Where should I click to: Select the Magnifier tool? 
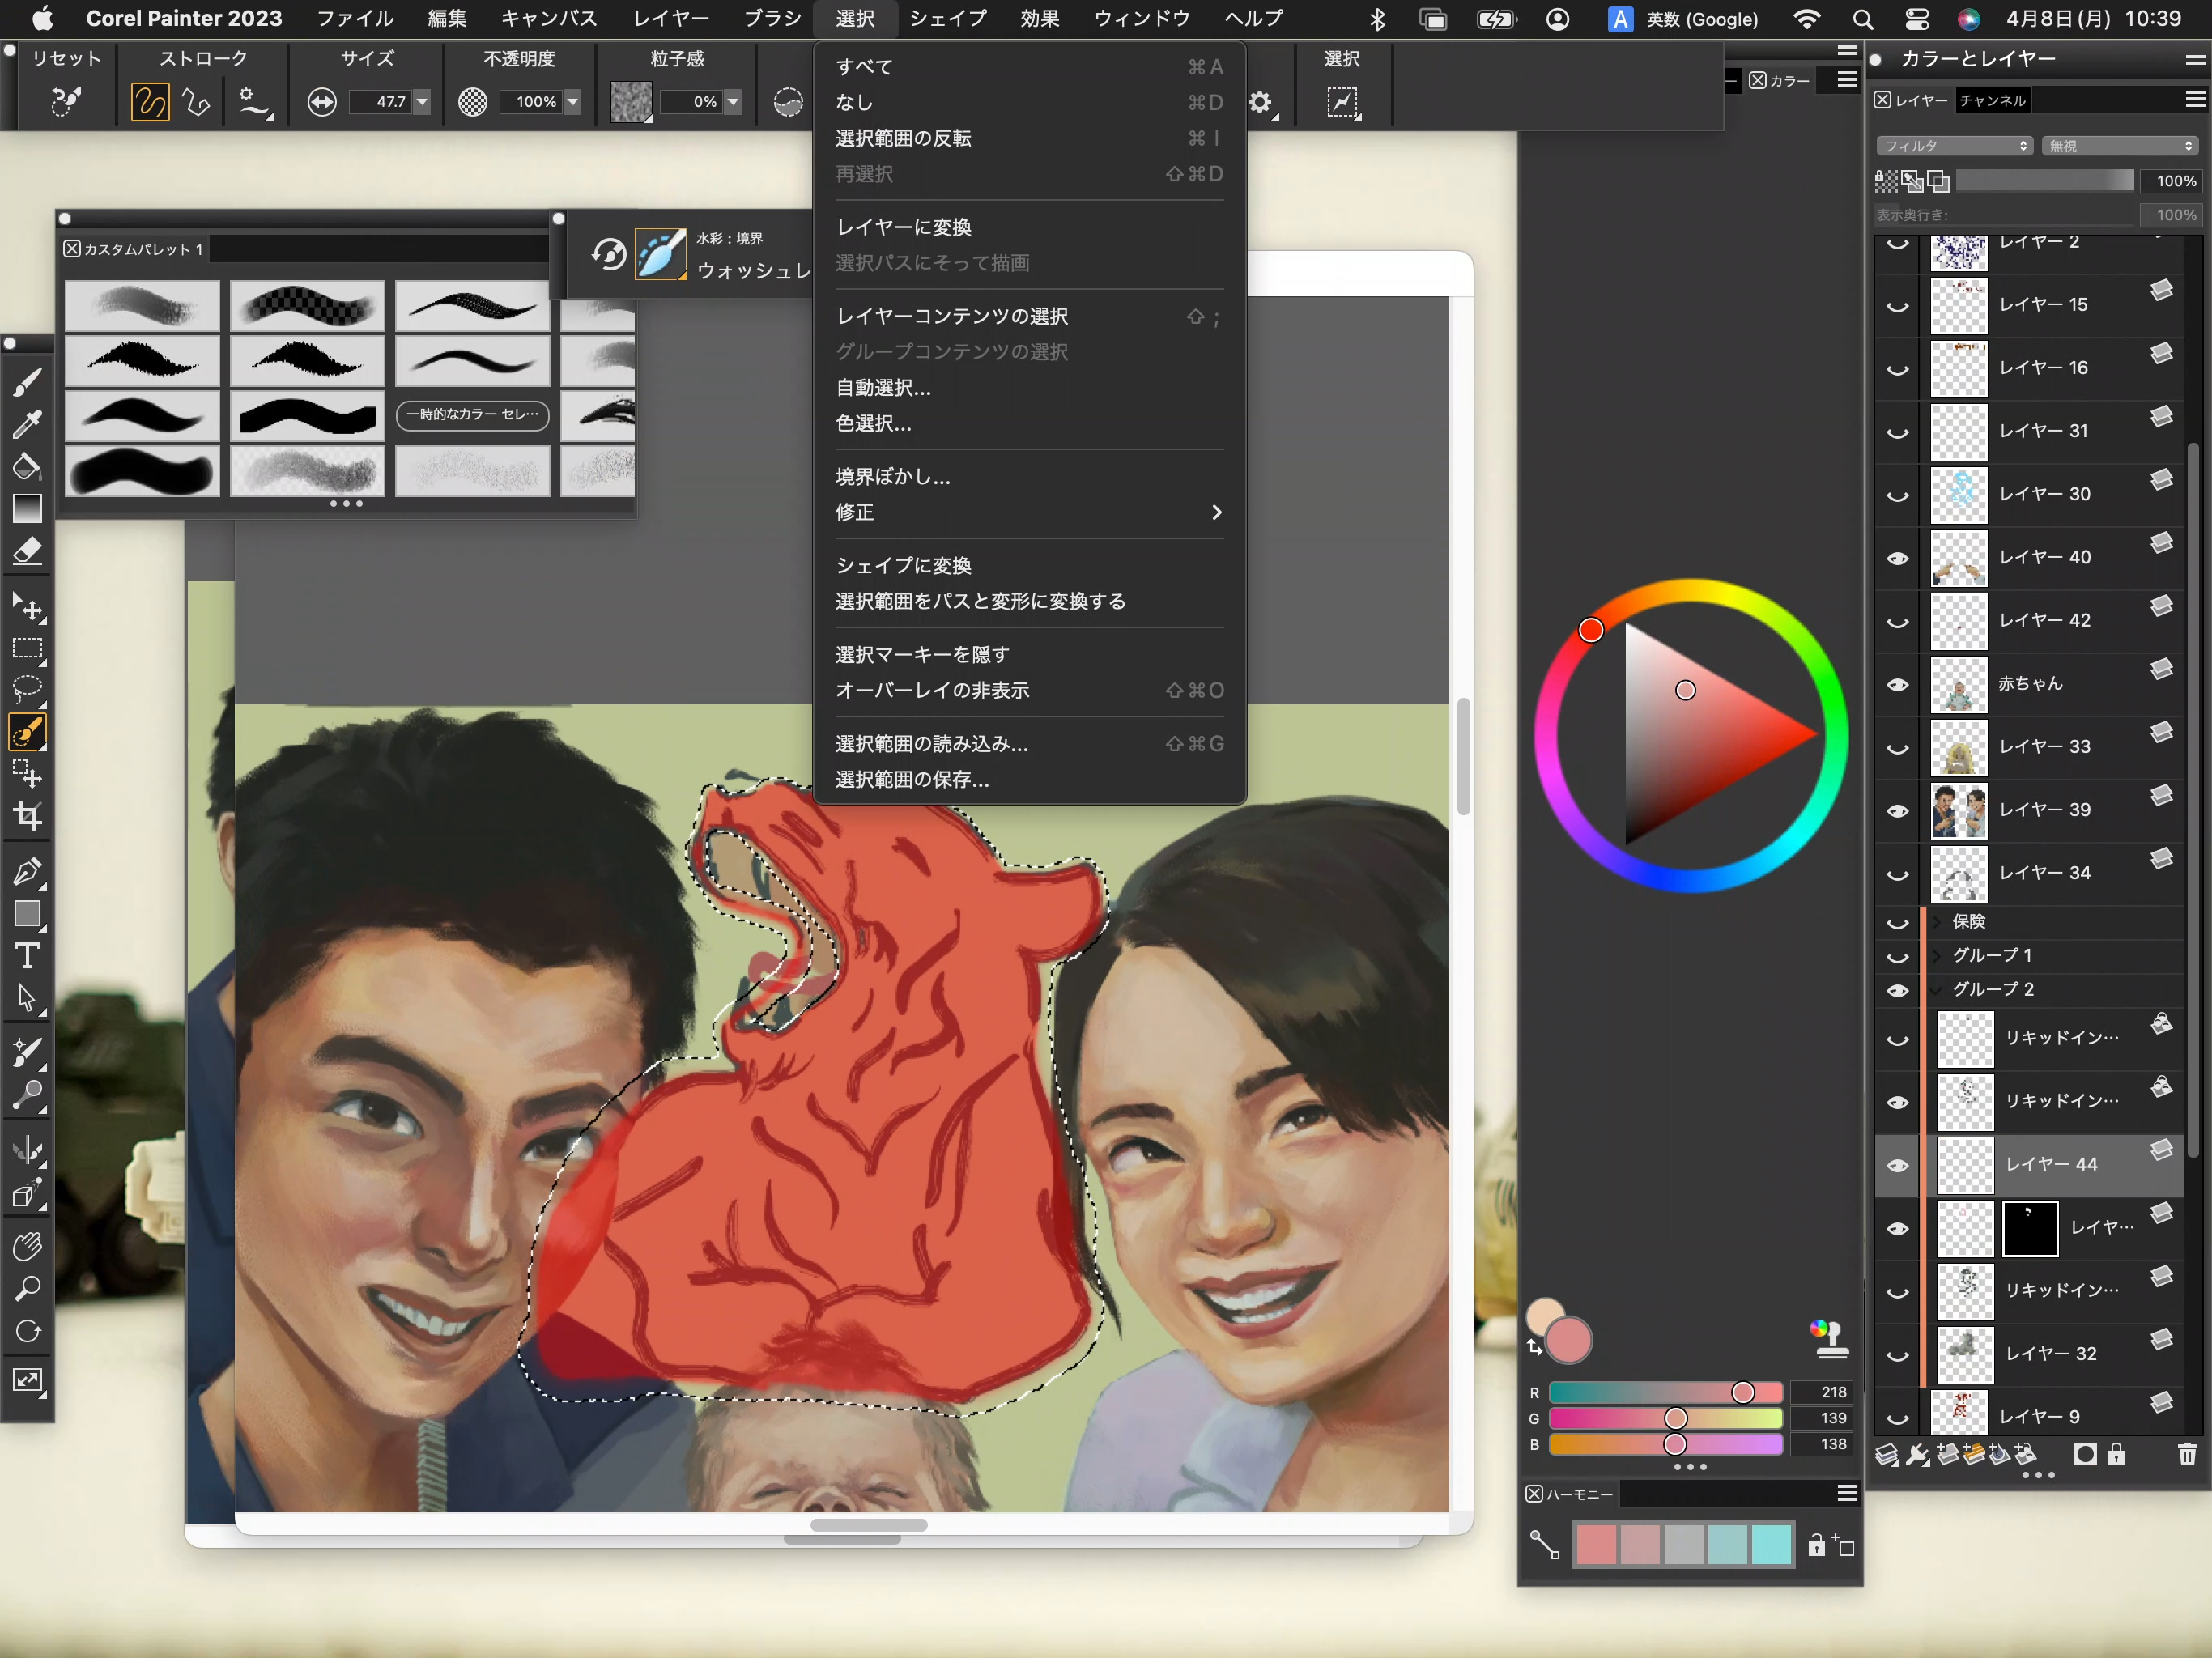coord(27,1288)
